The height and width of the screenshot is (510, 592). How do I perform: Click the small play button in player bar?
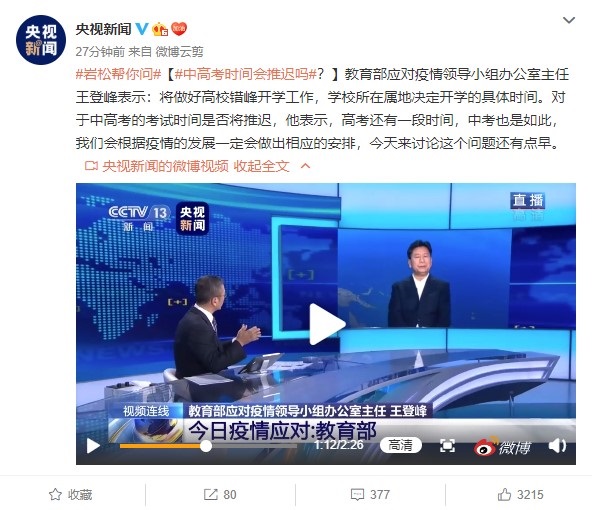click(x=93, y=446)
